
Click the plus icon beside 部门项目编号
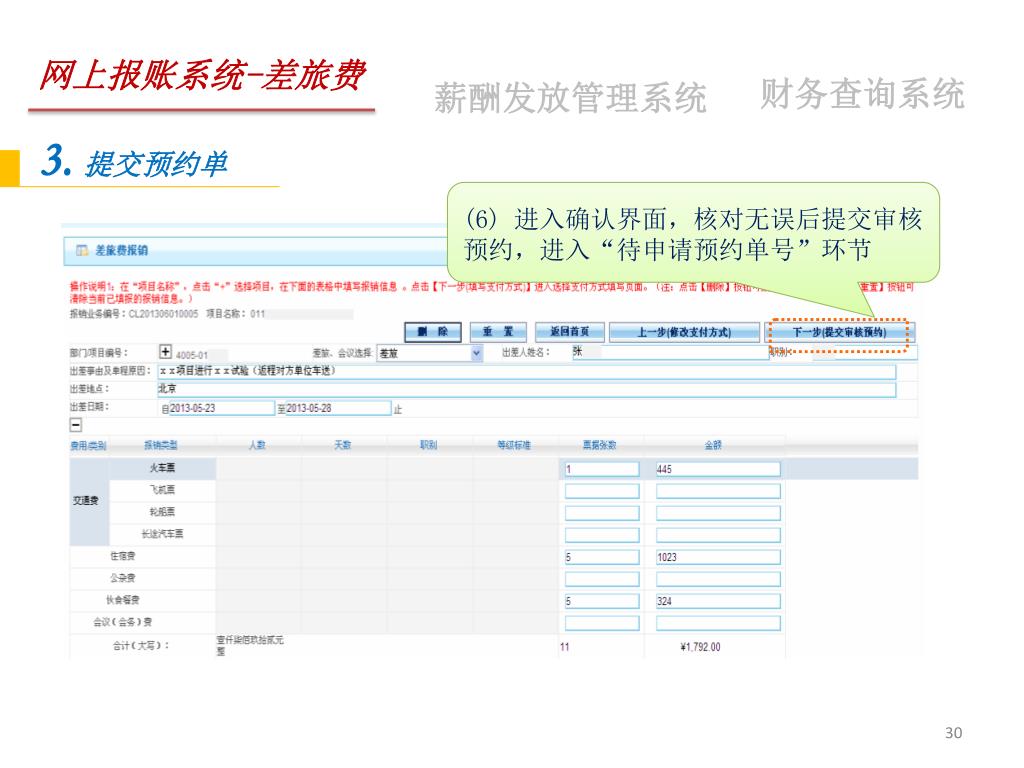pos(165,352)
